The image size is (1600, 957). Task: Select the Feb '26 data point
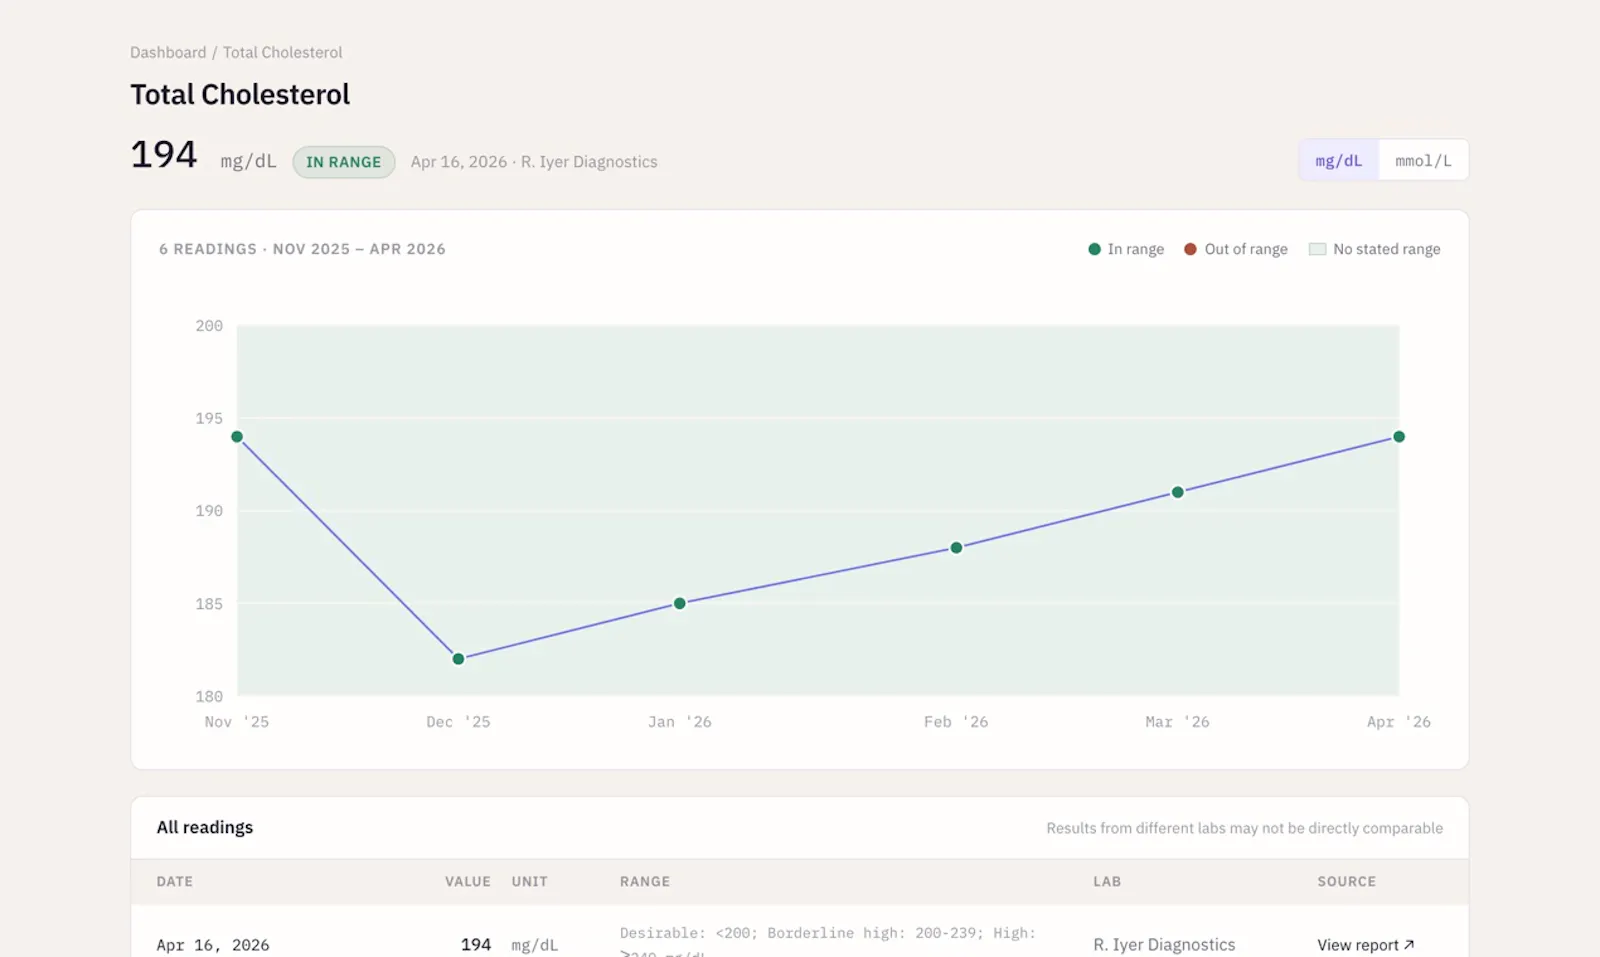tap(956, 548)
